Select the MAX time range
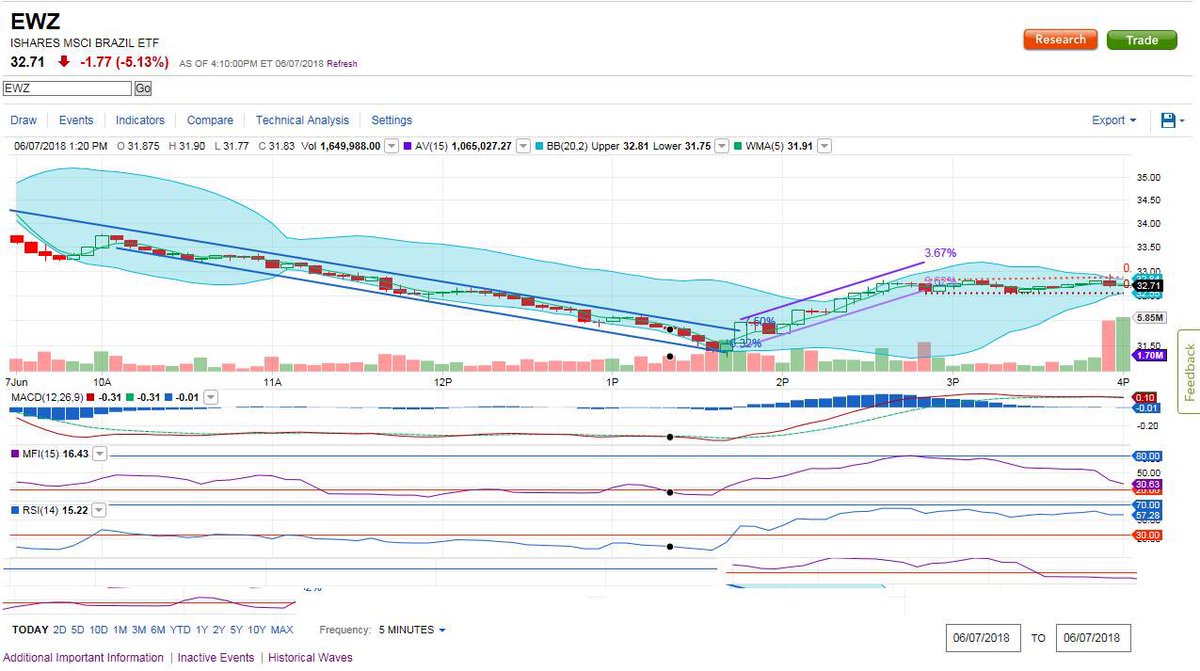The height and width of the screenshot is (671, 1200). click(x=282, y=630)
